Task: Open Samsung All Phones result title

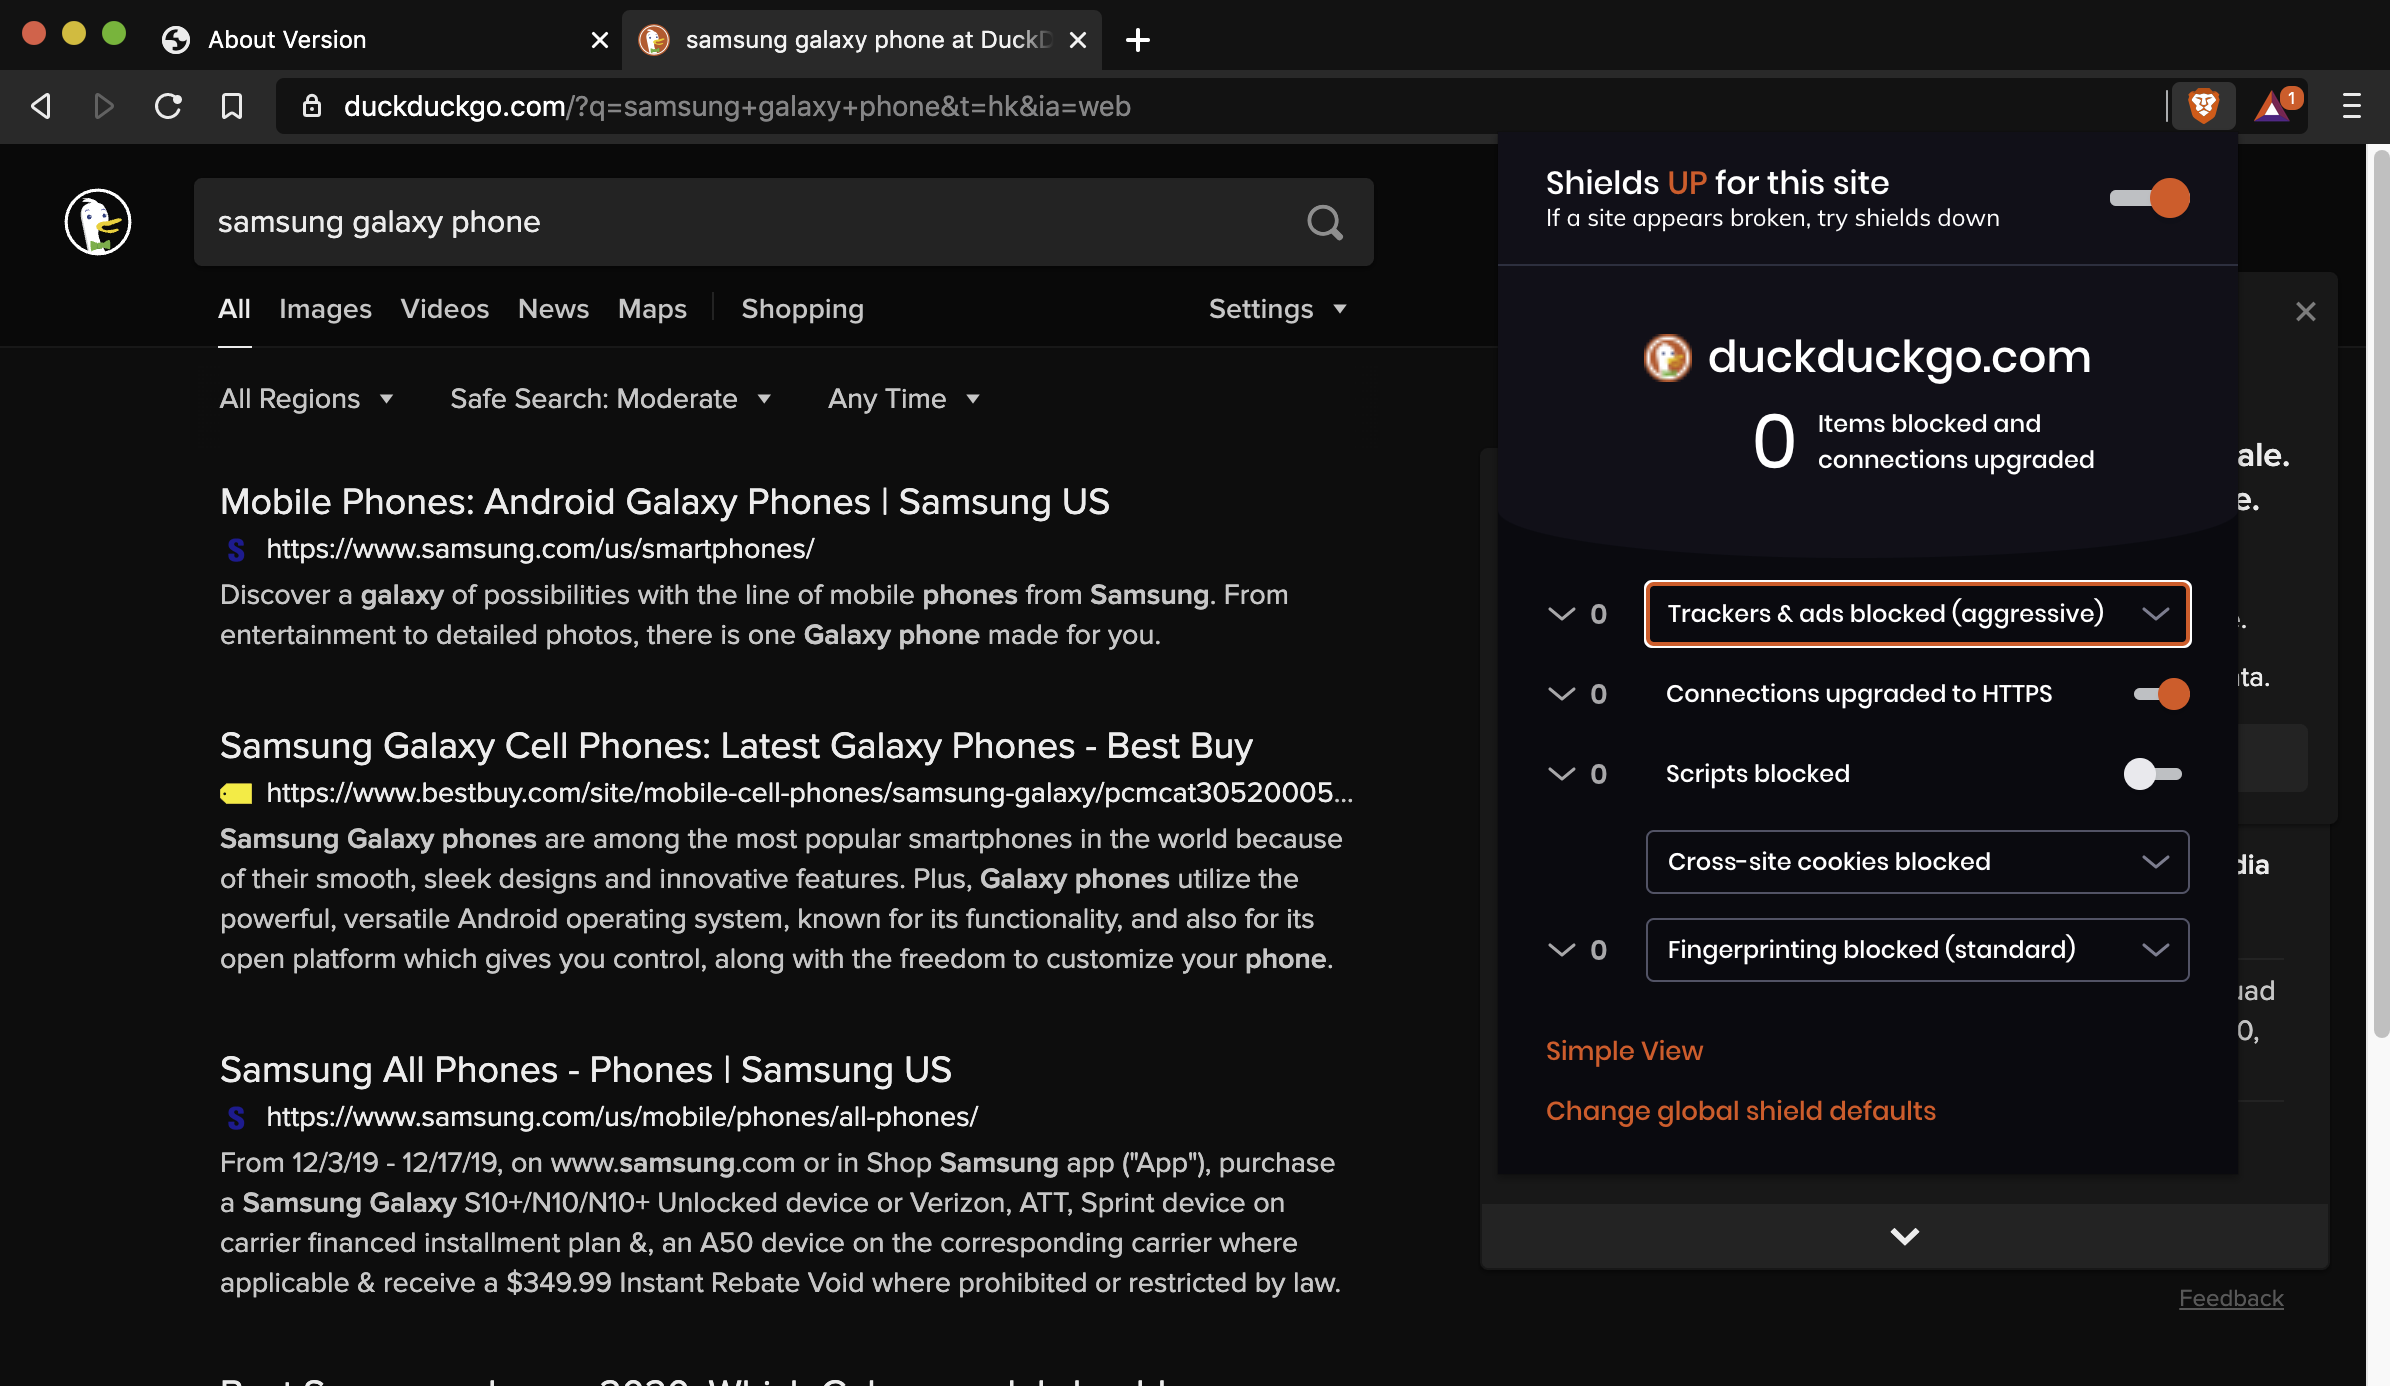Action: [x=586, y=1070]
